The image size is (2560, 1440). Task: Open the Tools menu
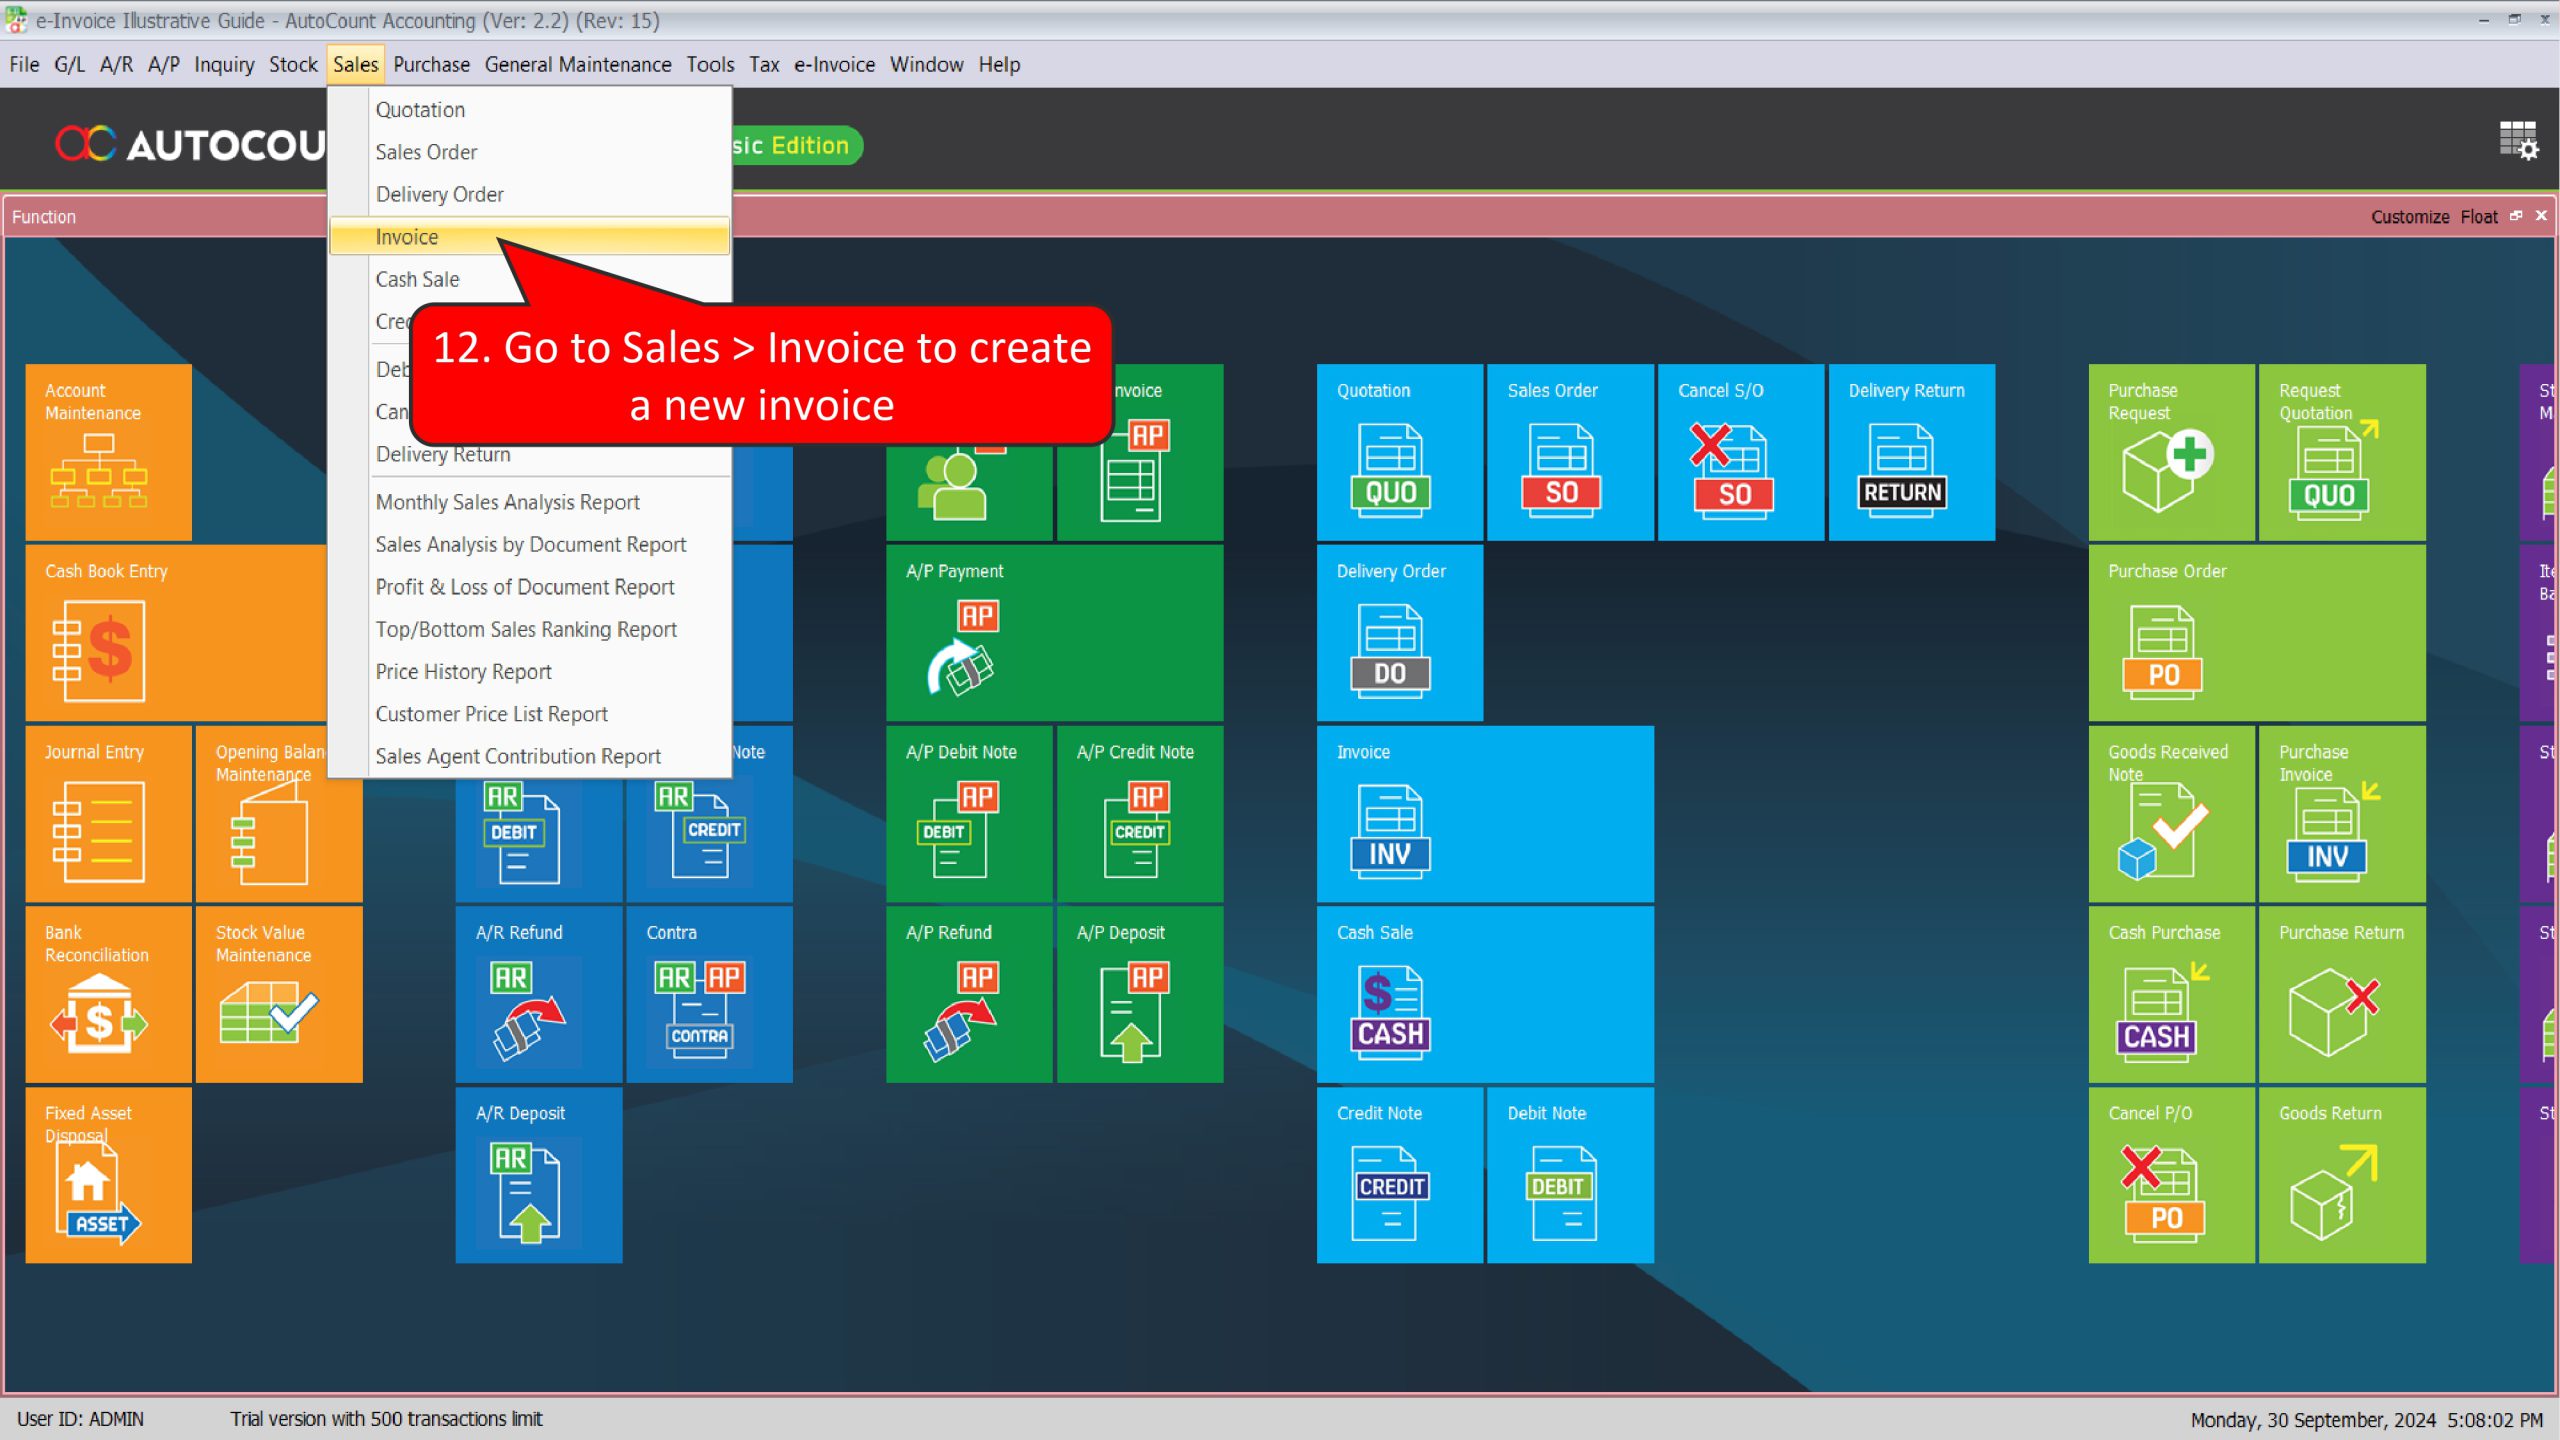(x=710, y=64)
